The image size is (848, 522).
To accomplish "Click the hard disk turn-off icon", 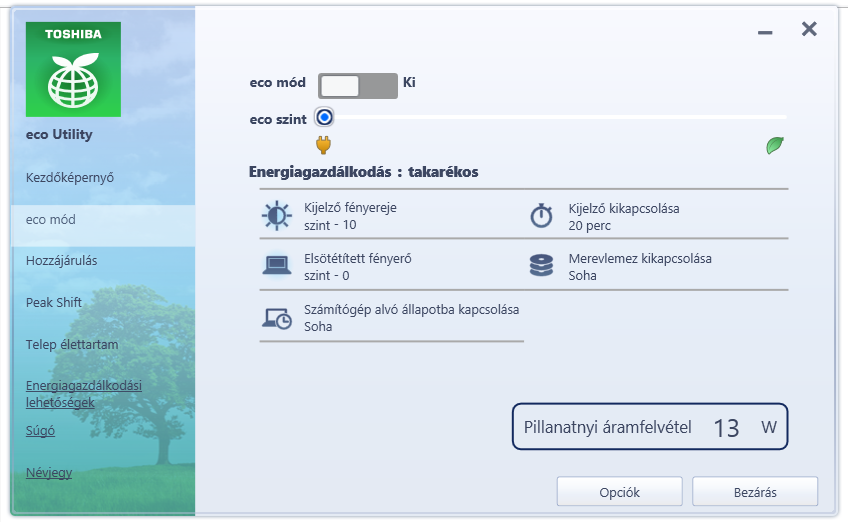I will pyautogui.click(x=541, y=266).
